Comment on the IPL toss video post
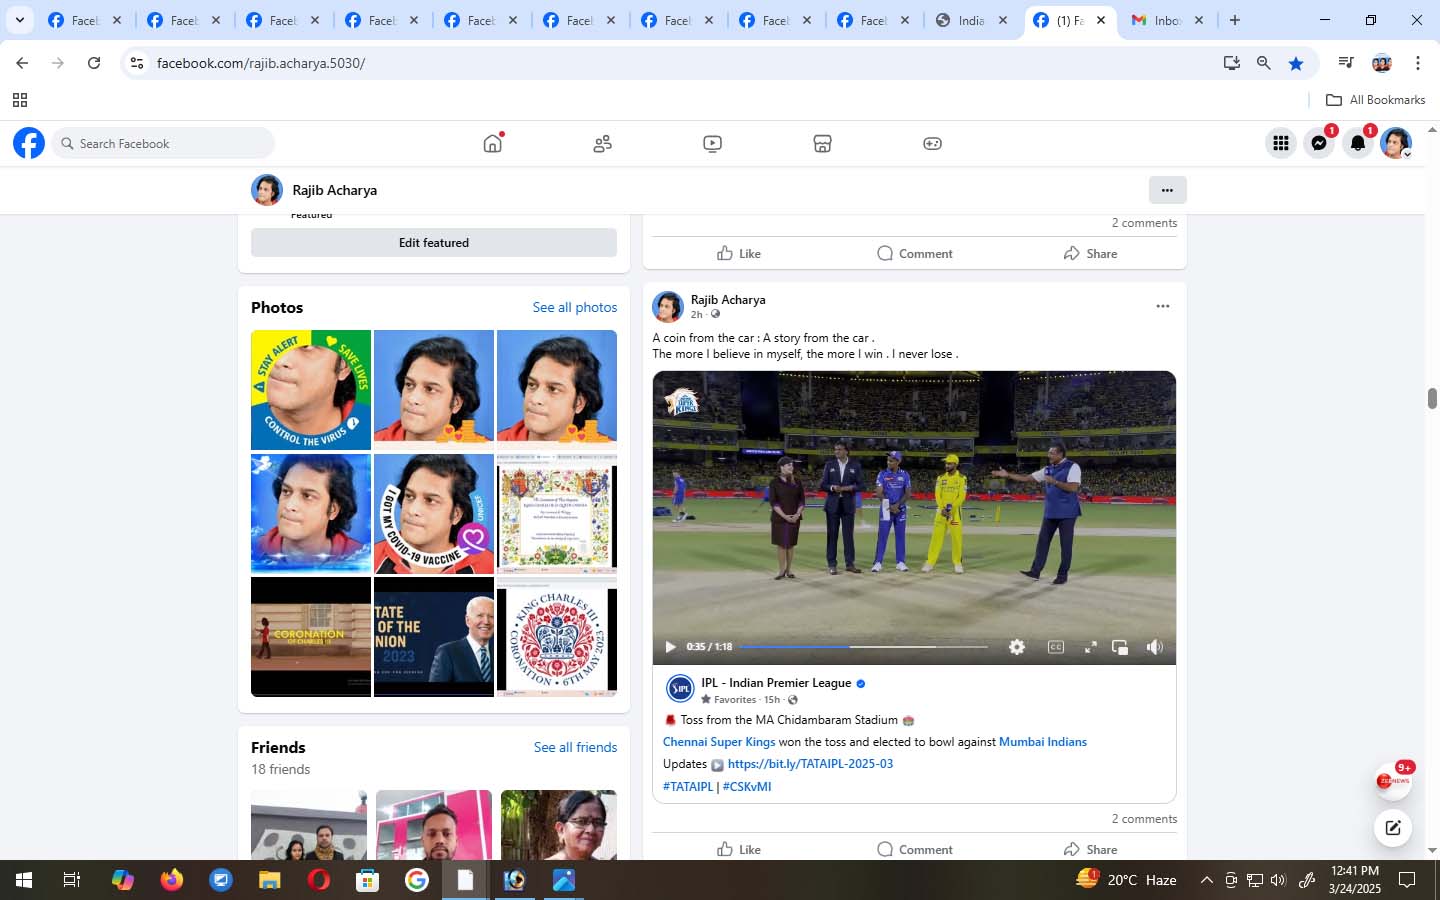 [914, 849]
